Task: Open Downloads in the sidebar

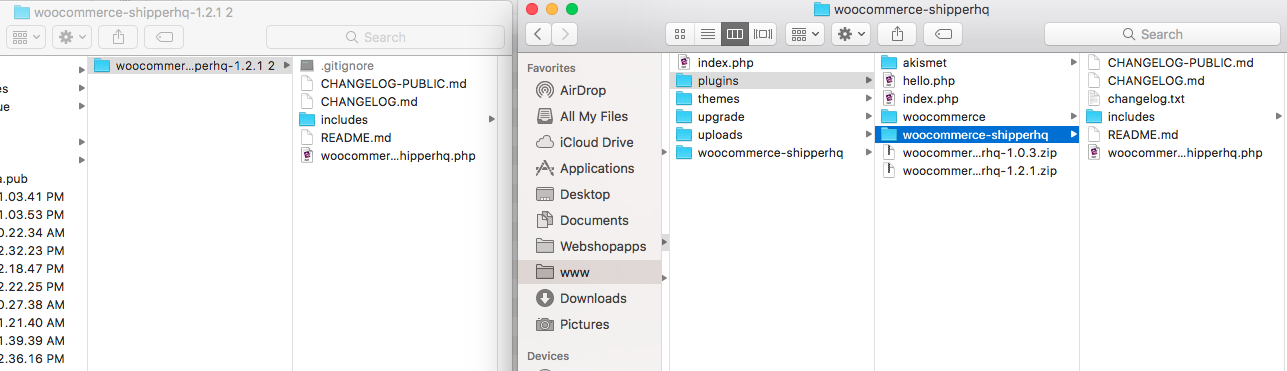Action: [594, 298]
